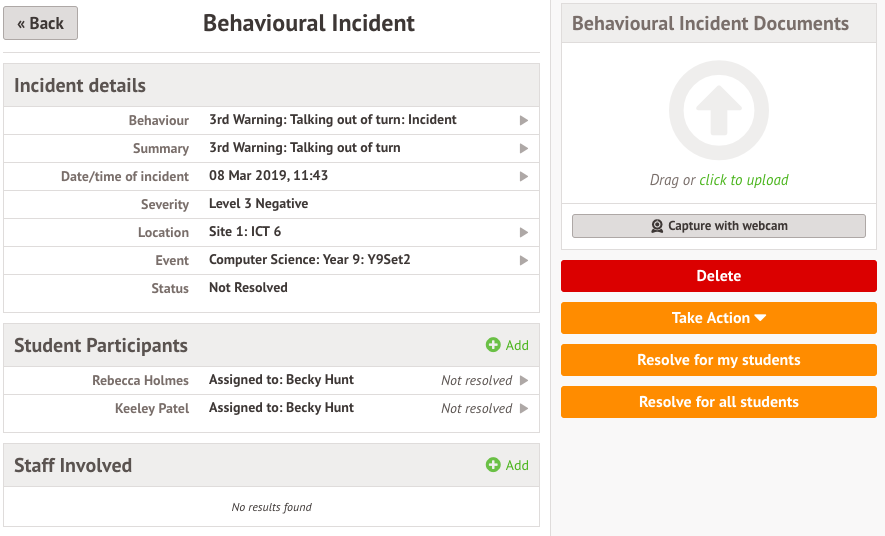Open the Location row arrow
The image size is (885, 536).
click(523, 232)
